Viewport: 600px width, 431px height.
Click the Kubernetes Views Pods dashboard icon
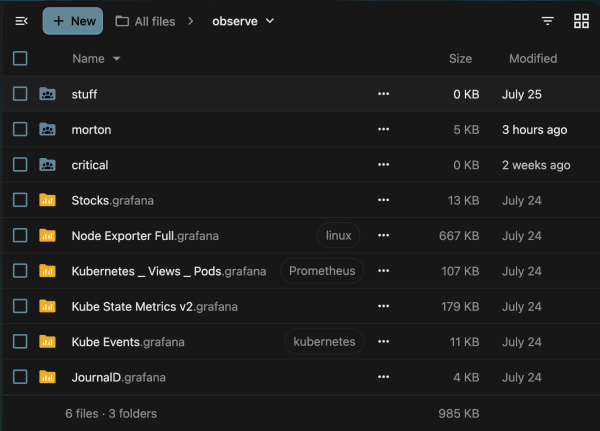pos(47,271)
